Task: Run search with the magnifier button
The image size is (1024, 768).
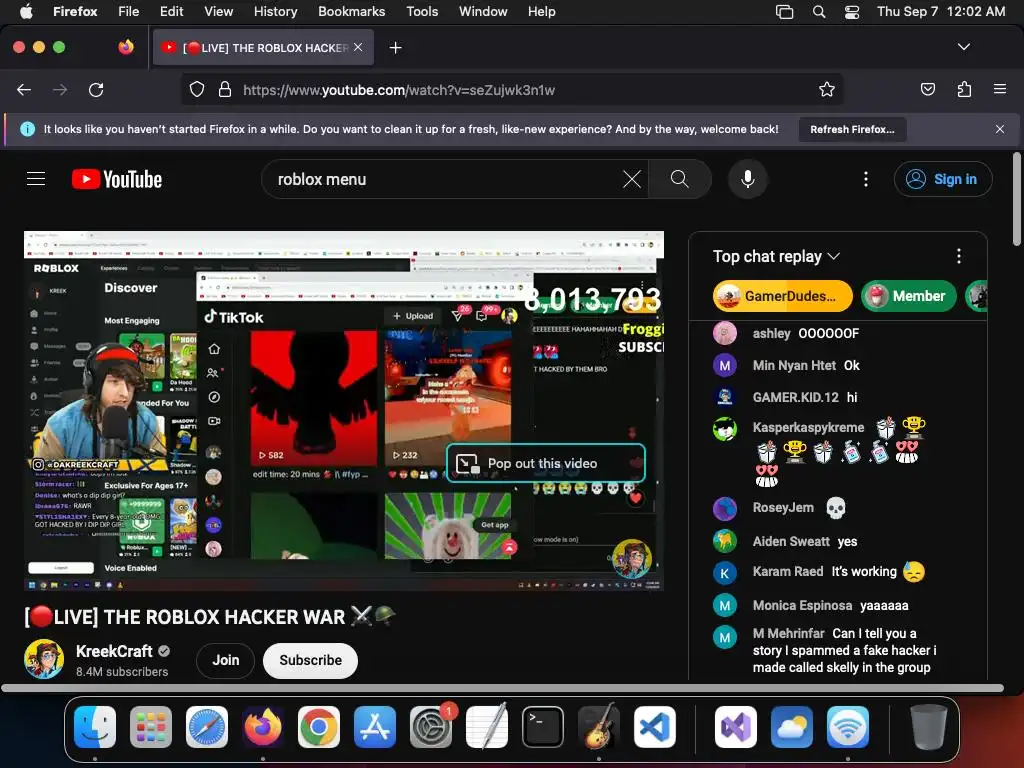Action: point(679,179)
